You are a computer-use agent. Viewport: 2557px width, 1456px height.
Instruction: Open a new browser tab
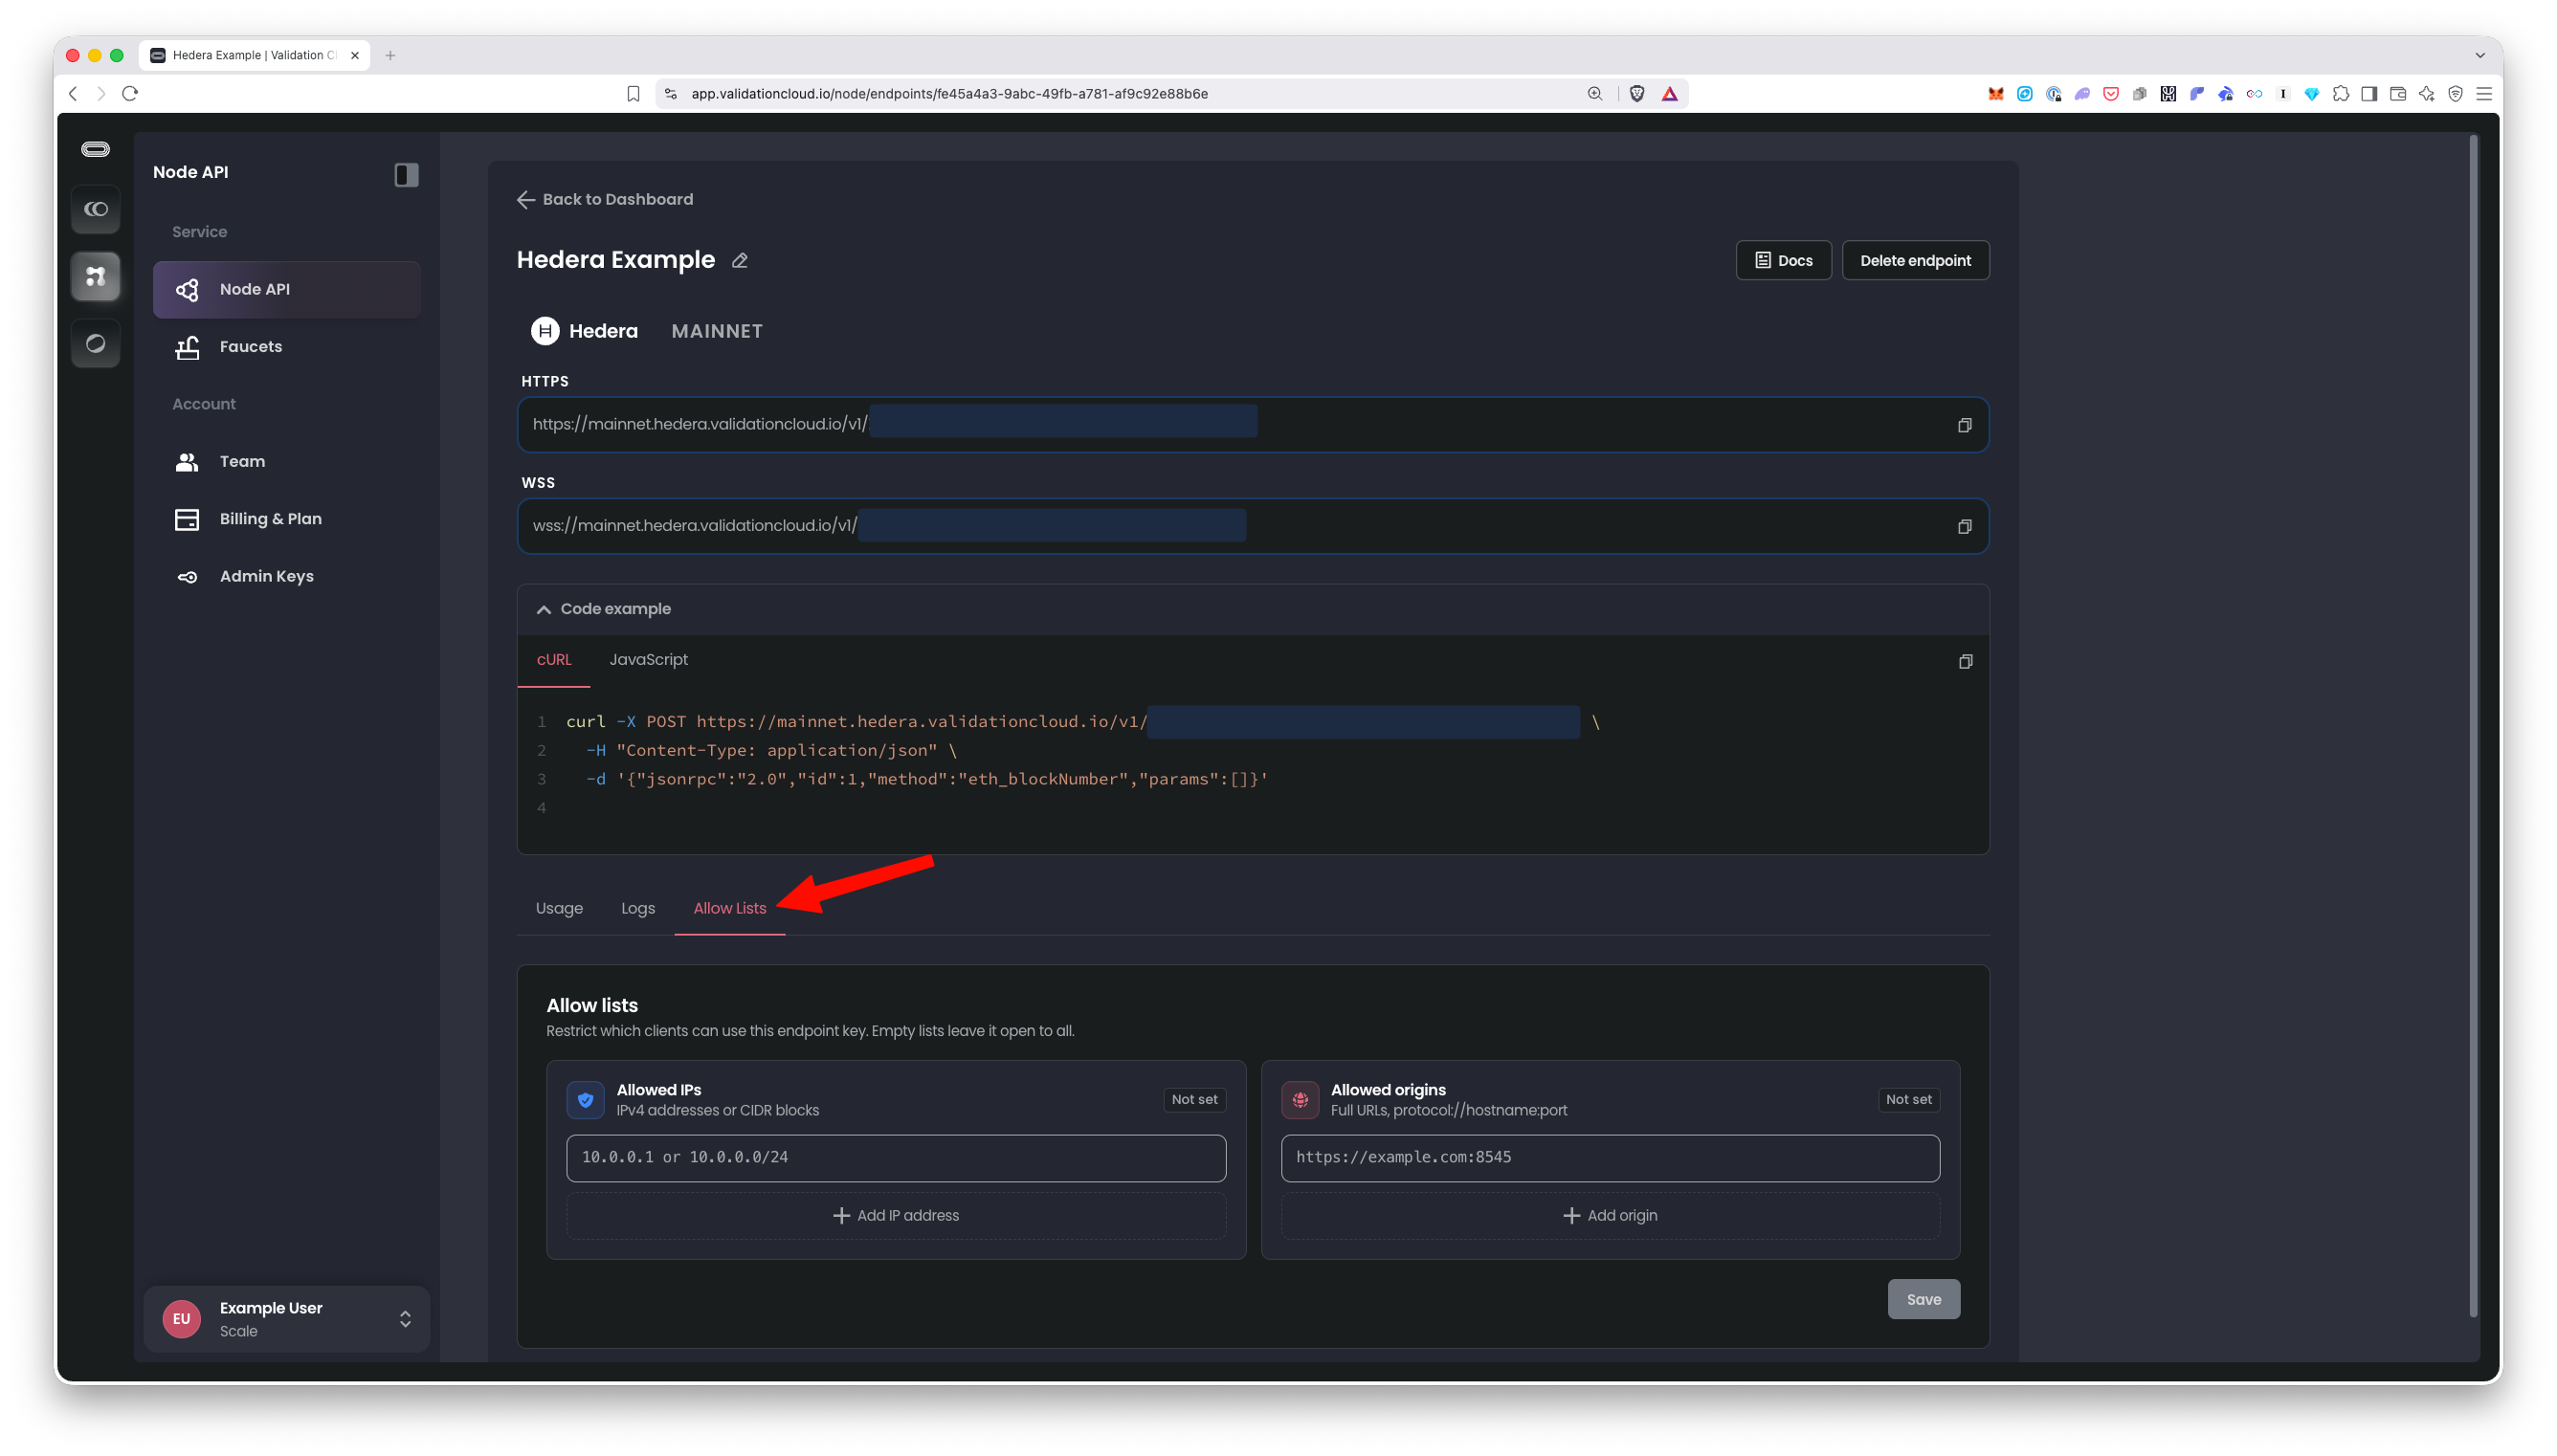pyautogui.click(x=390, y=55)
